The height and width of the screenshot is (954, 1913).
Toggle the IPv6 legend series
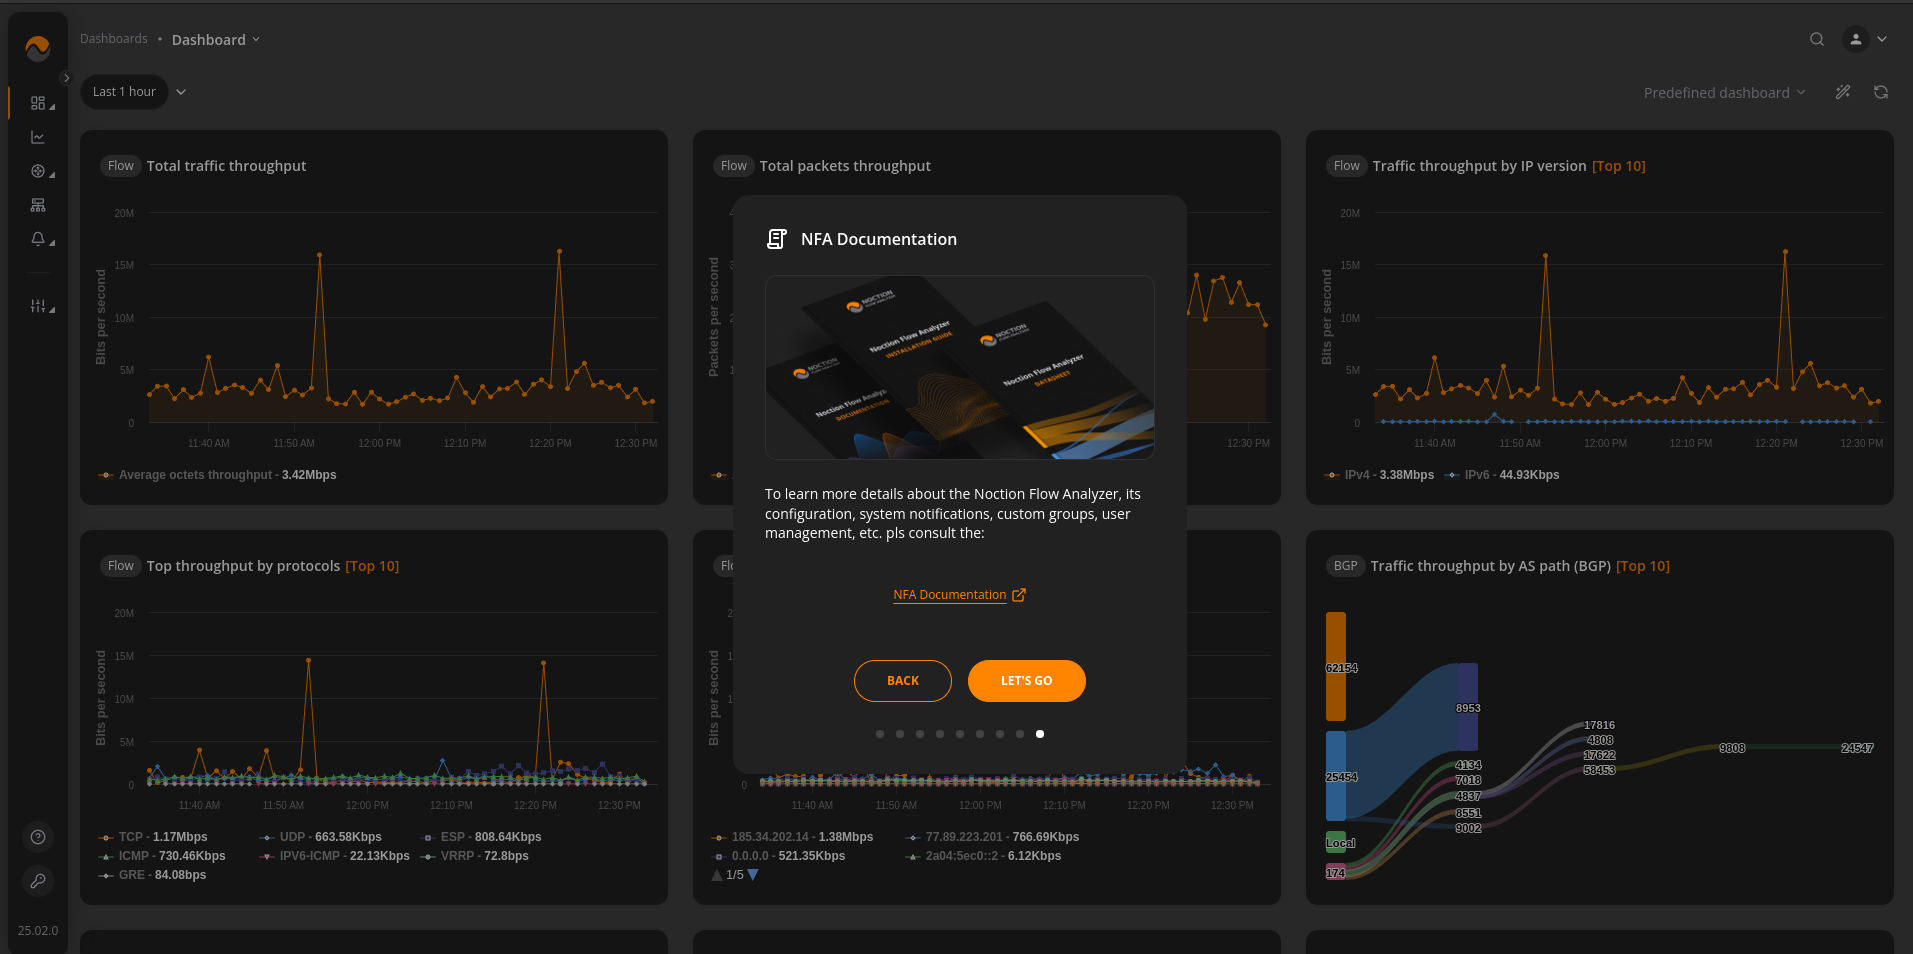point(1502,475)
